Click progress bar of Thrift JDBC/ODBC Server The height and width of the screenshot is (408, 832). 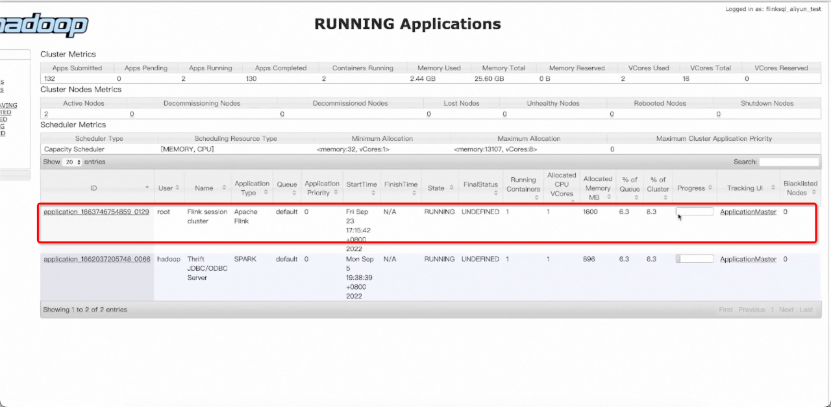coord(695,259)
